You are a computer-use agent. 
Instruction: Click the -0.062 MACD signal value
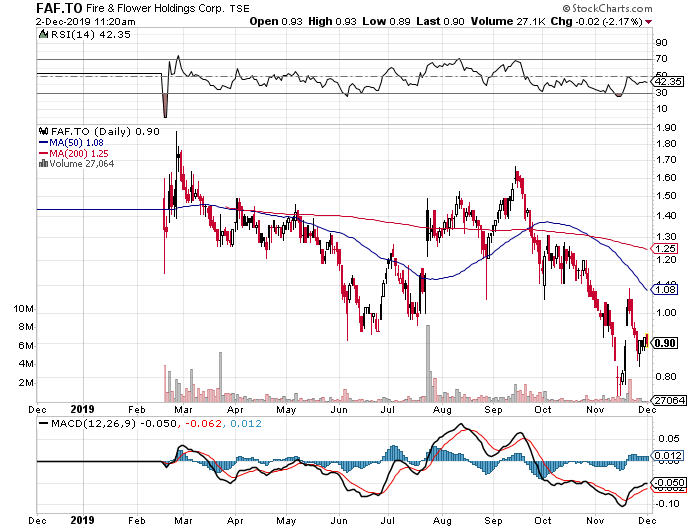tap(203, 424)
